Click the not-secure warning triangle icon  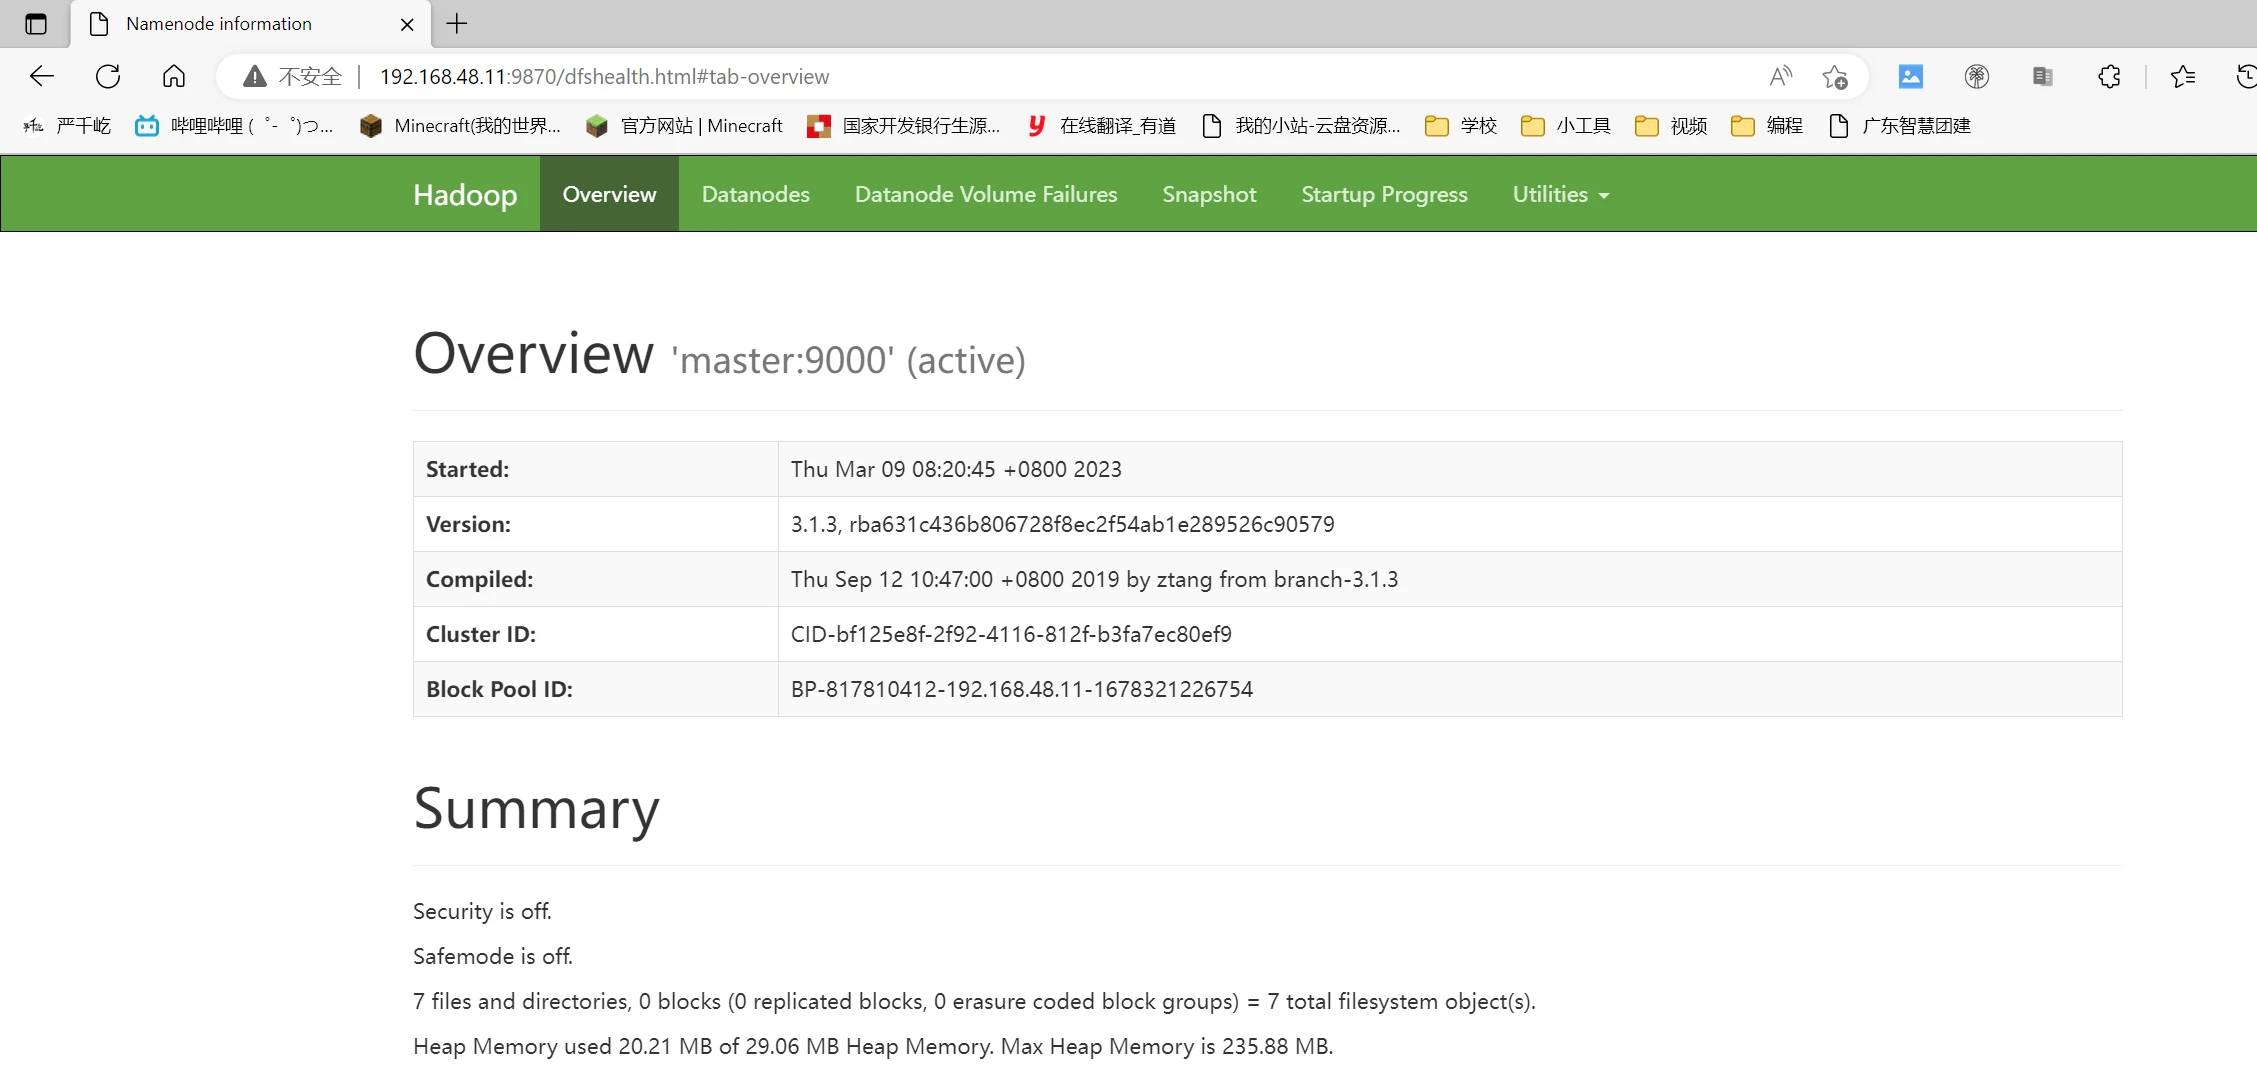point(255,76)
